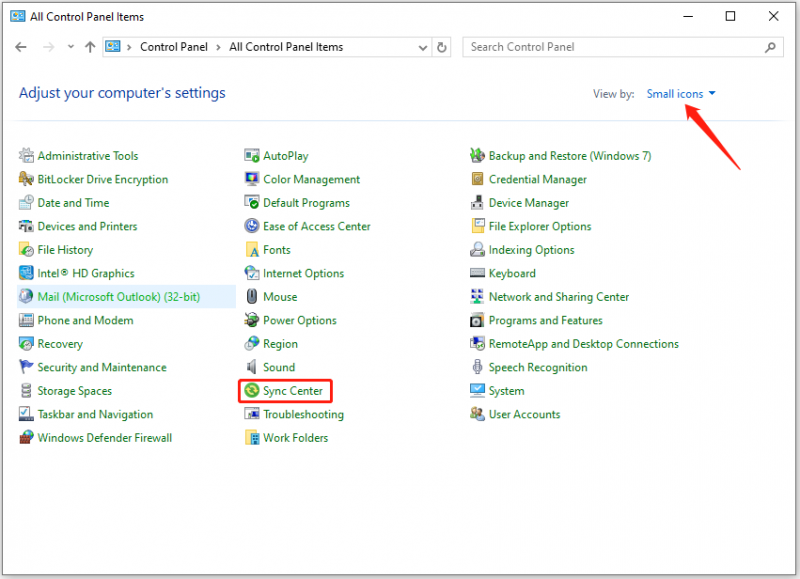Image resolution: width=800 pixels, height=579 pixels.
Task: Open the Keyboard icon
Action: pos(477,272)
